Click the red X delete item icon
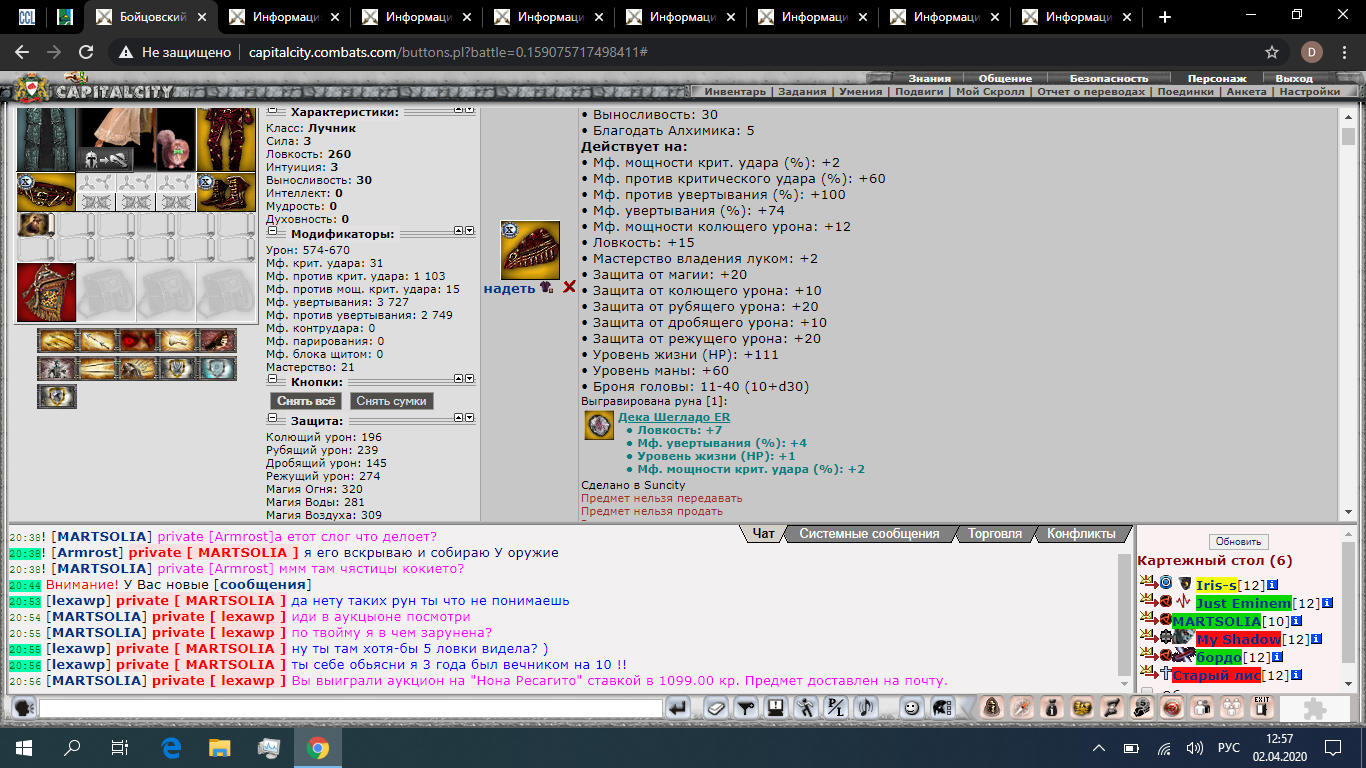 (569, 287)
